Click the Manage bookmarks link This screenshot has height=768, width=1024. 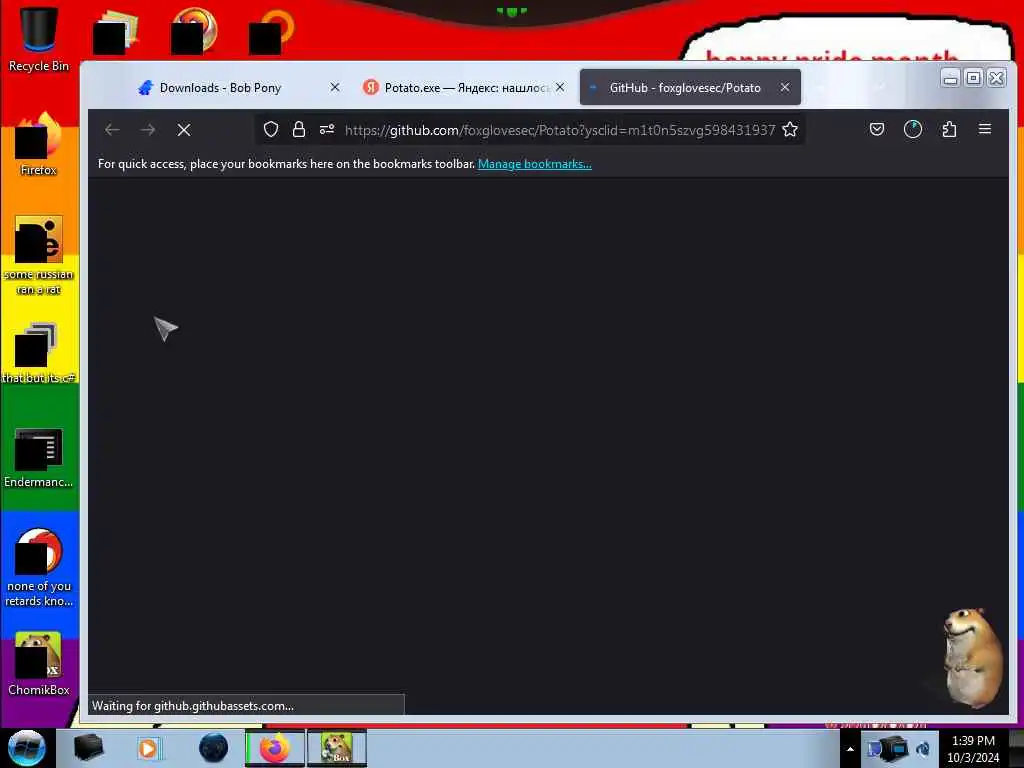pos(535,164)
